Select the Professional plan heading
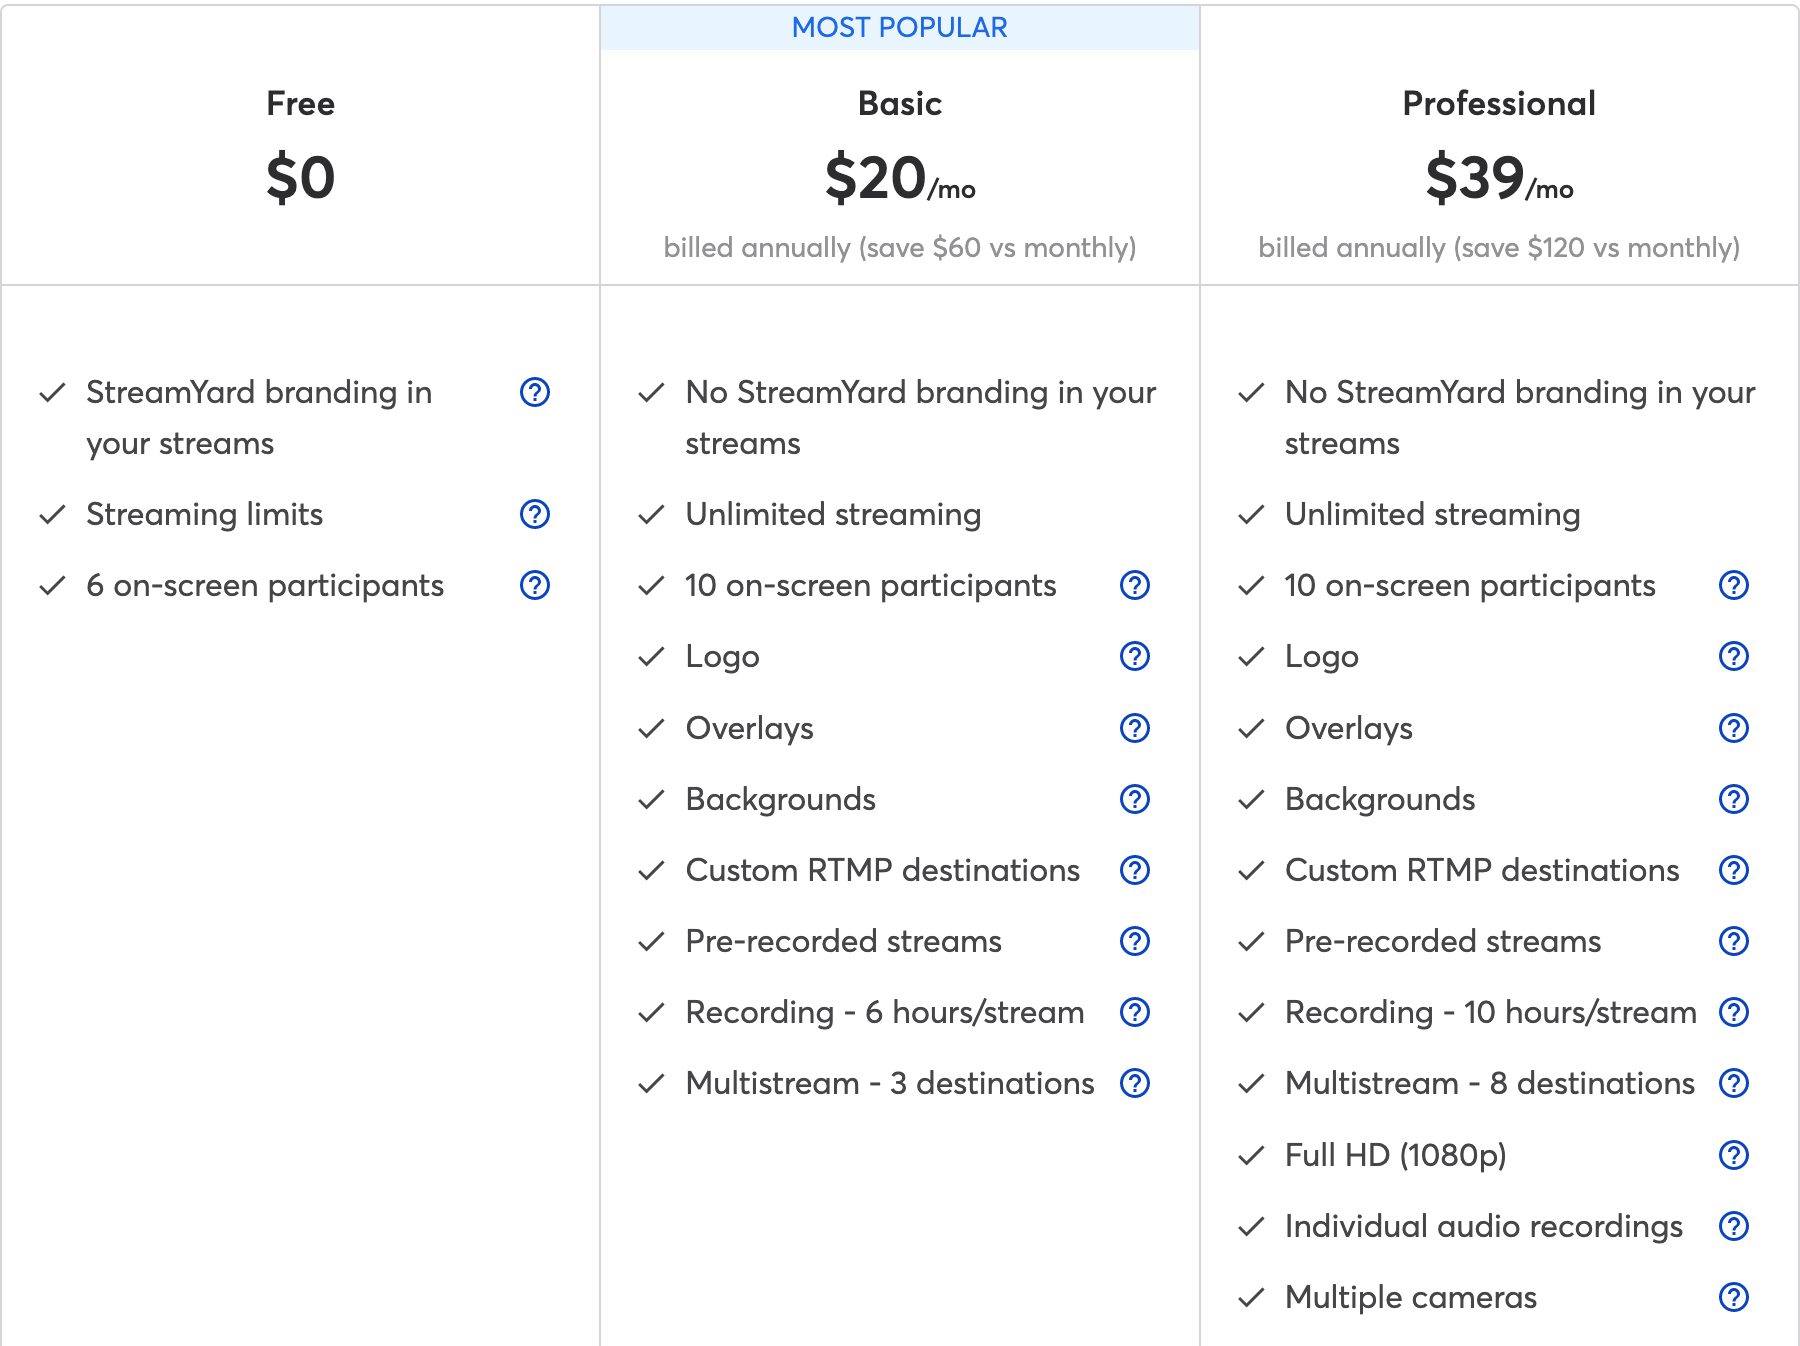Viewport: 1800px width, 1346px height. 1498,104
